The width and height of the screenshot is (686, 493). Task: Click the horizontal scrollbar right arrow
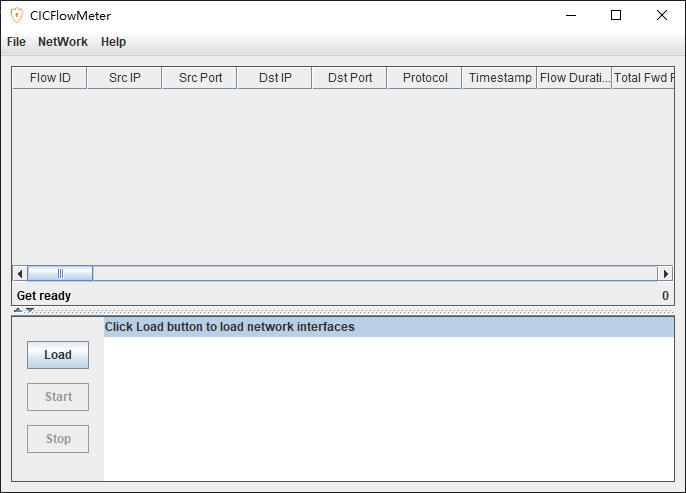(x=665, y=274)
